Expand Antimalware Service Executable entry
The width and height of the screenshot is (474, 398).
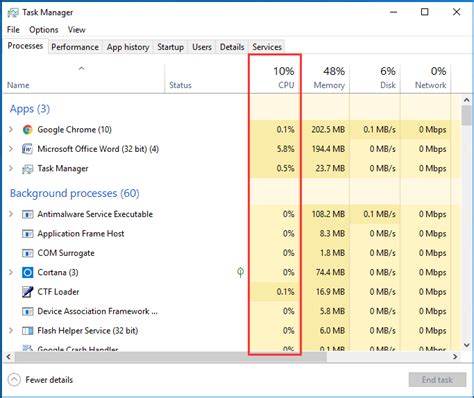click(11, 214)
